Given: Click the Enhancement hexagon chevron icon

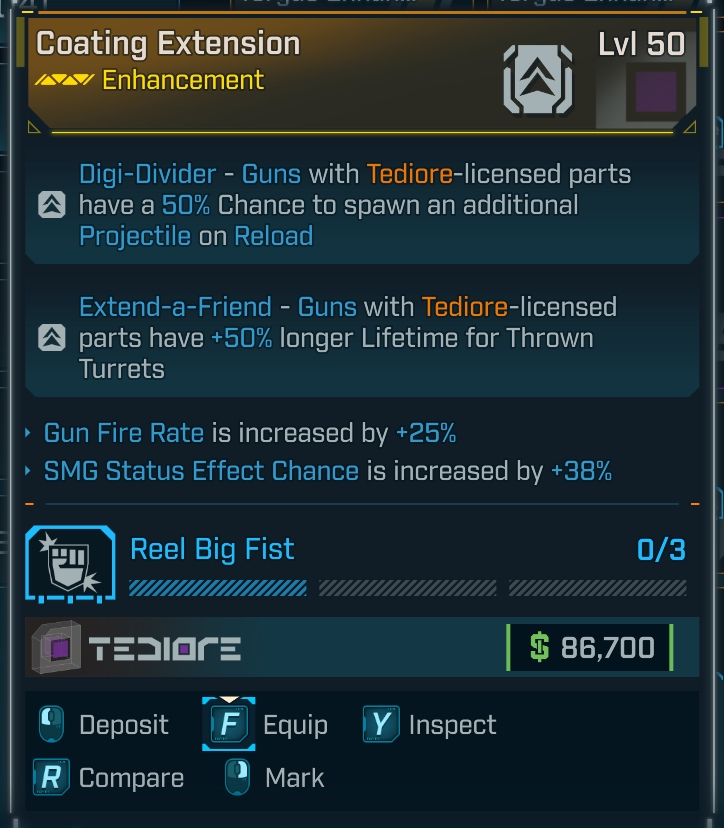Looking at the screenshot, I should tap(539, 80).
